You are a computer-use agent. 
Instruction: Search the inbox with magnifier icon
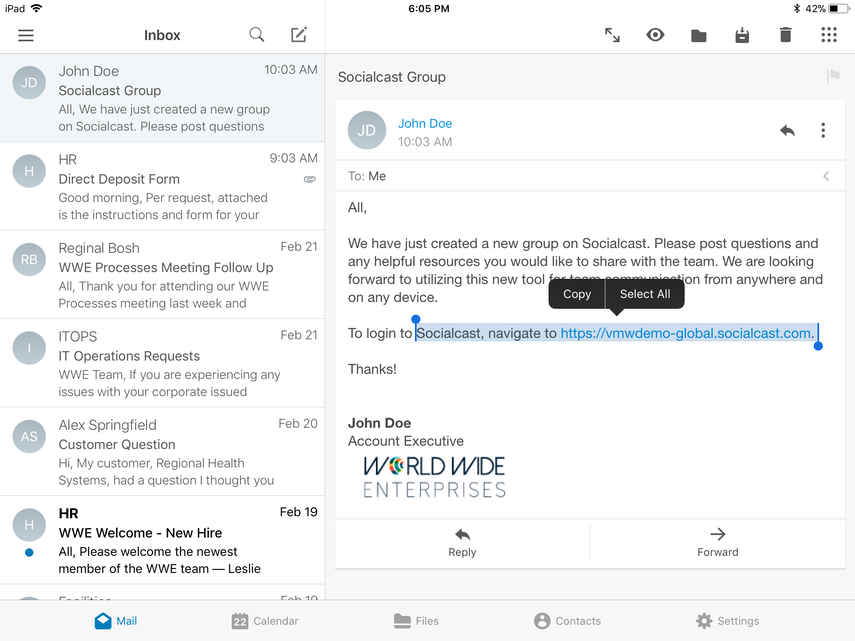(x=257, y=35)
